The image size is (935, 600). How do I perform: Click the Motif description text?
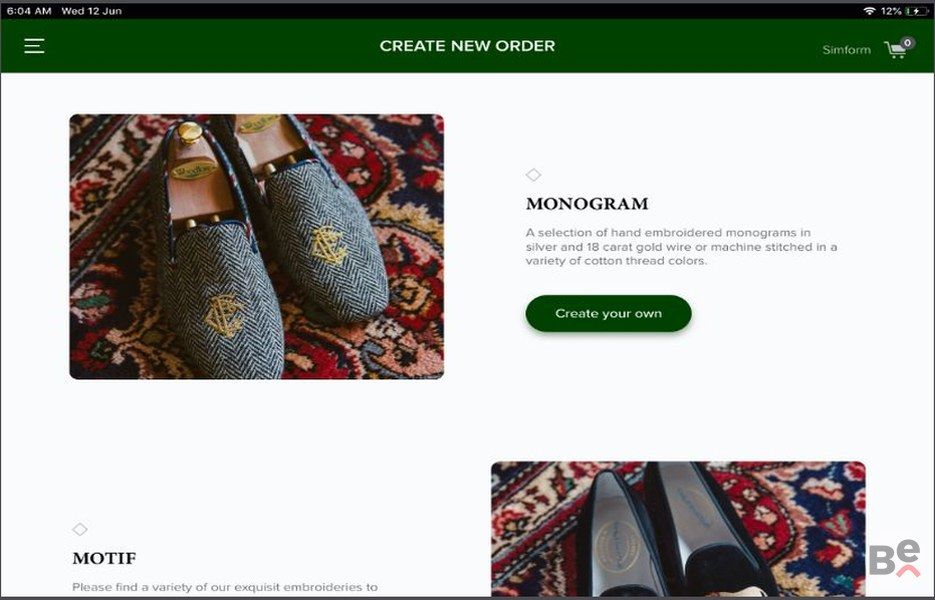point(225,587)
